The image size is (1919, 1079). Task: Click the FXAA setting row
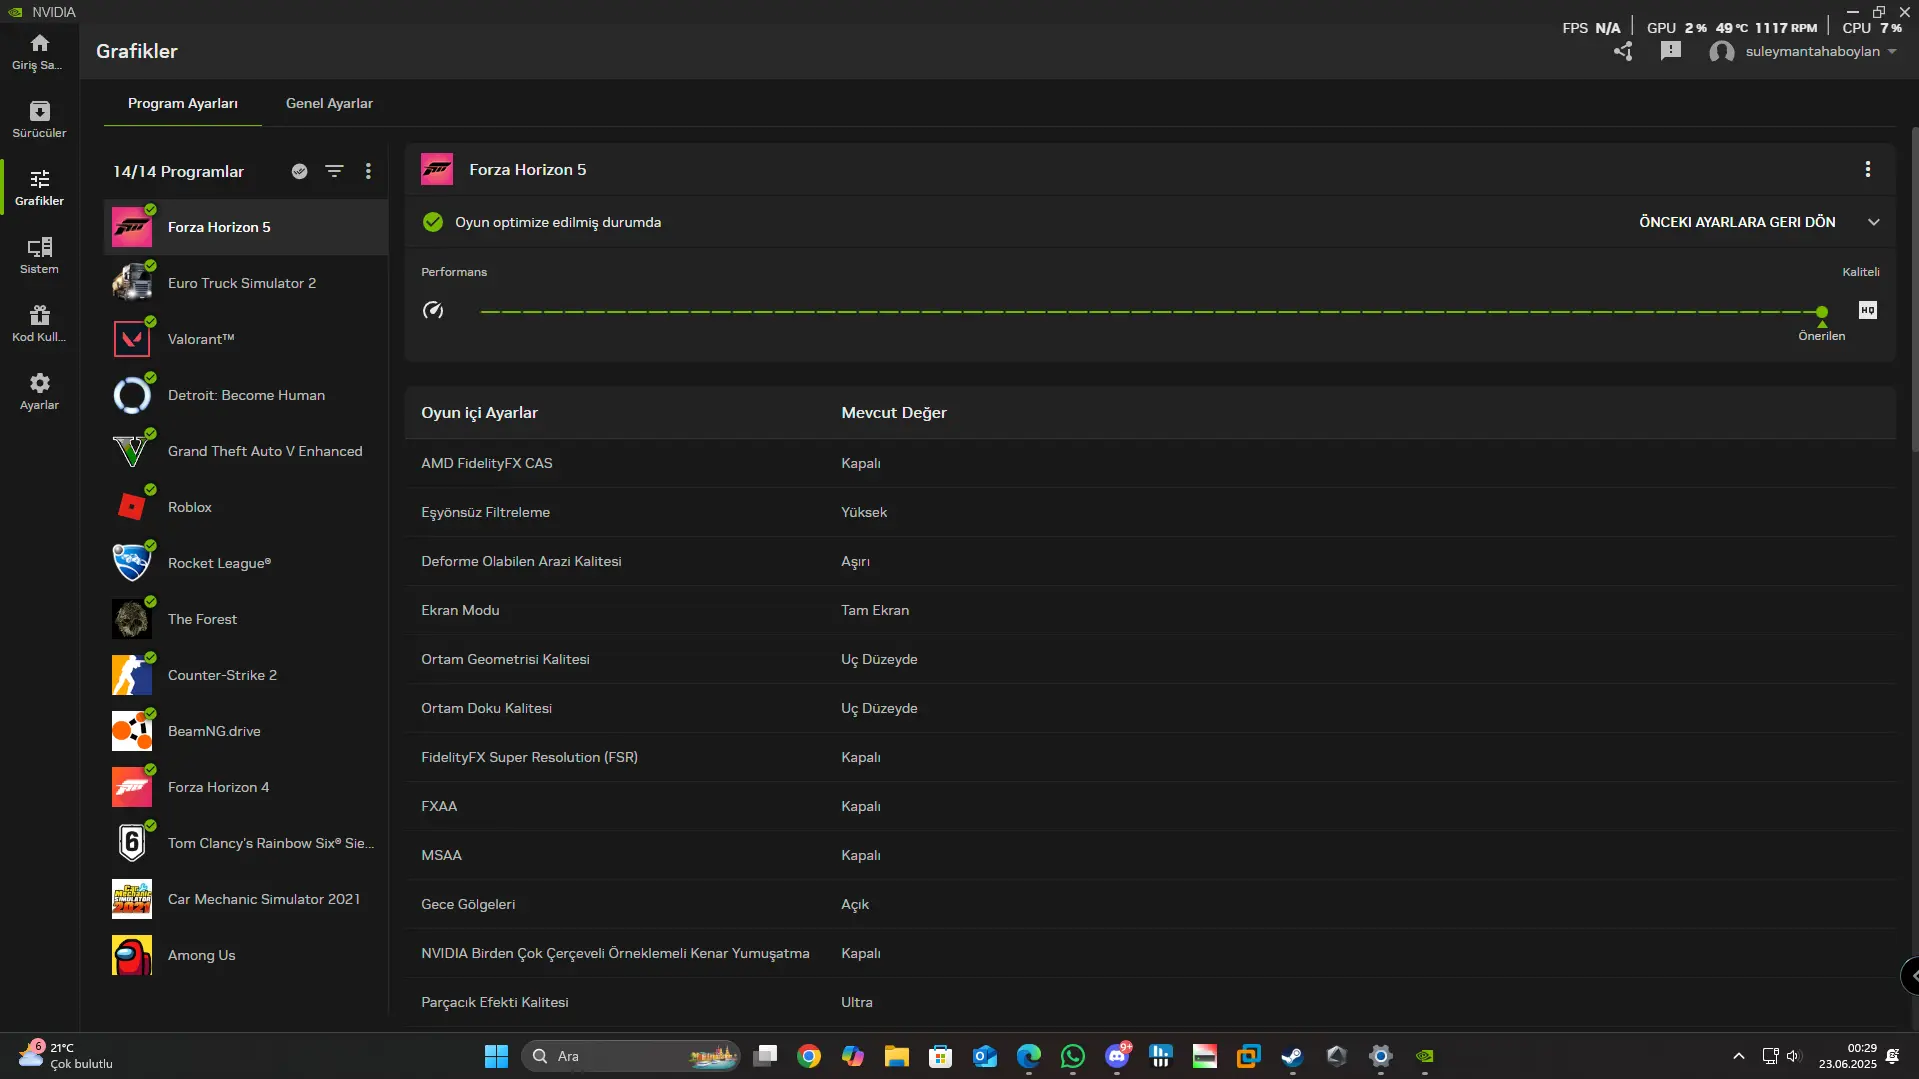tap(1150, 806)
